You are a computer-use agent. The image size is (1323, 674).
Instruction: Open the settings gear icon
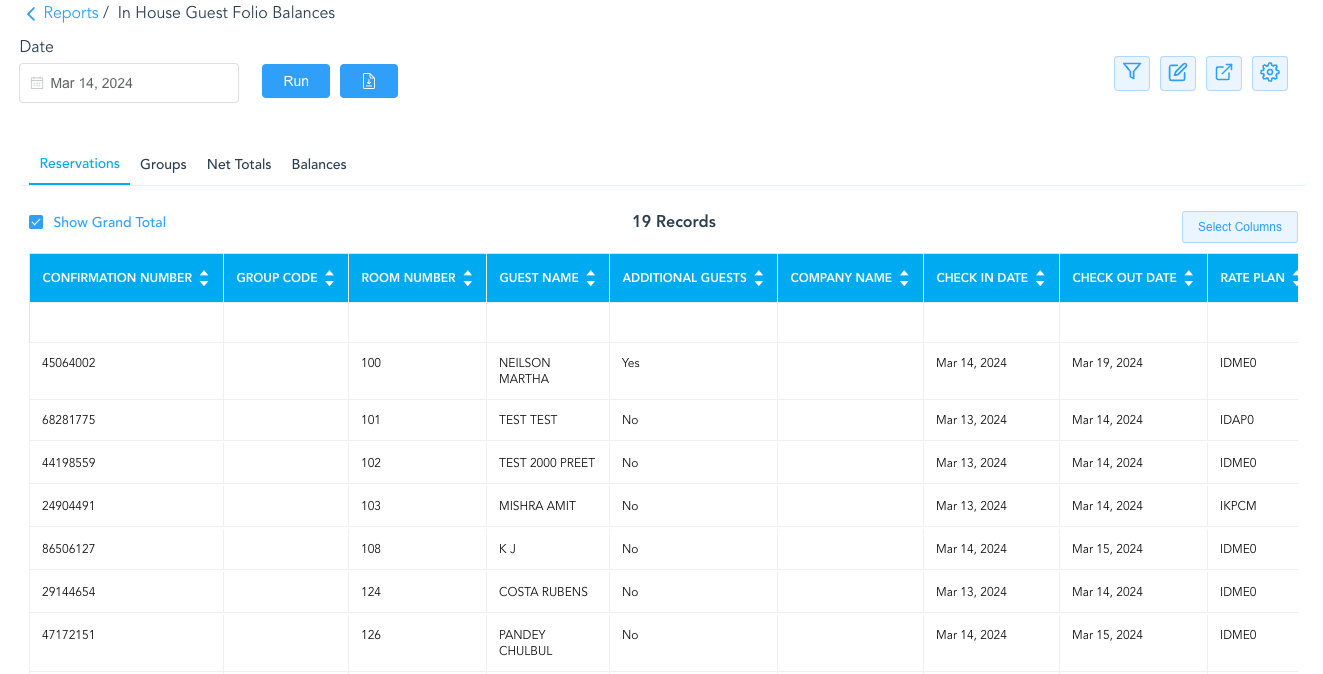[1270, 73]
